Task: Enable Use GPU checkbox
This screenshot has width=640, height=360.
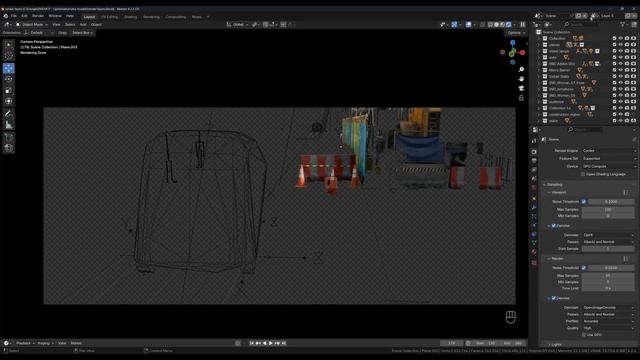Action: coord(583,335)
